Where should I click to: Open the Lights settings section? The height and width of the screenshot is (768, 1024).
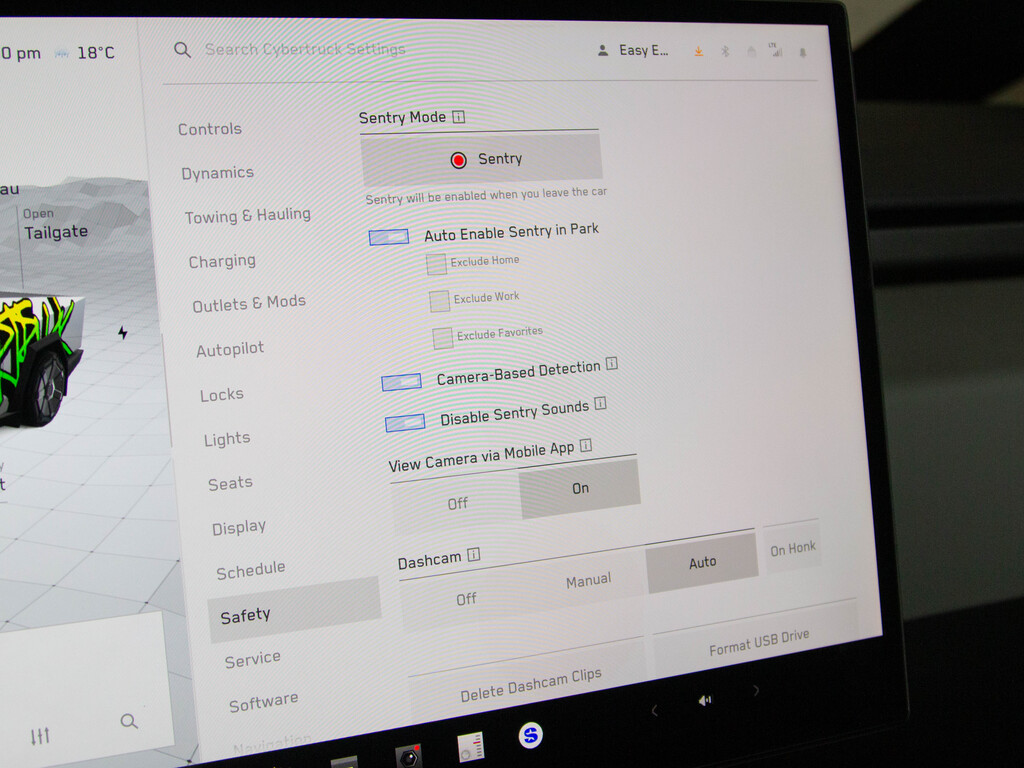pyautogui.click(x=227, y=439)
